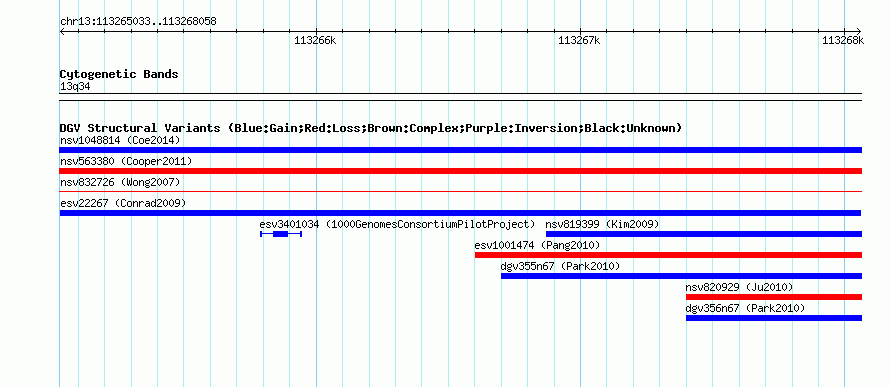The height and width of the screenshot is (387, 890).
Task: Click the ruler's left arrowhead
Action: click(62, 32)
